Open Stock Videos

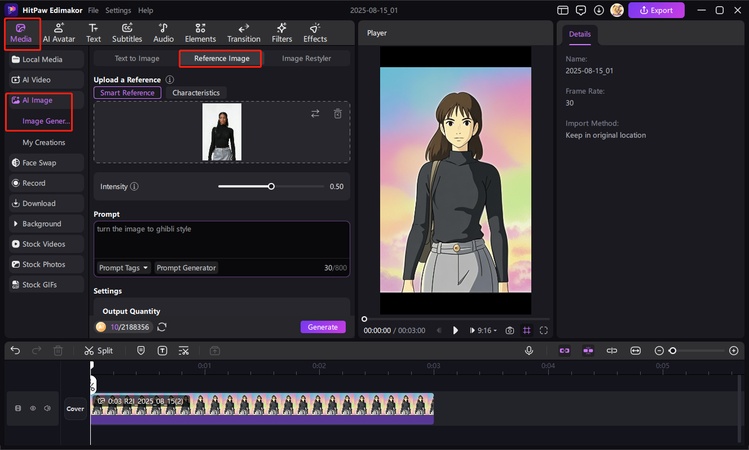pyautogui.click(x=46, y=244)
